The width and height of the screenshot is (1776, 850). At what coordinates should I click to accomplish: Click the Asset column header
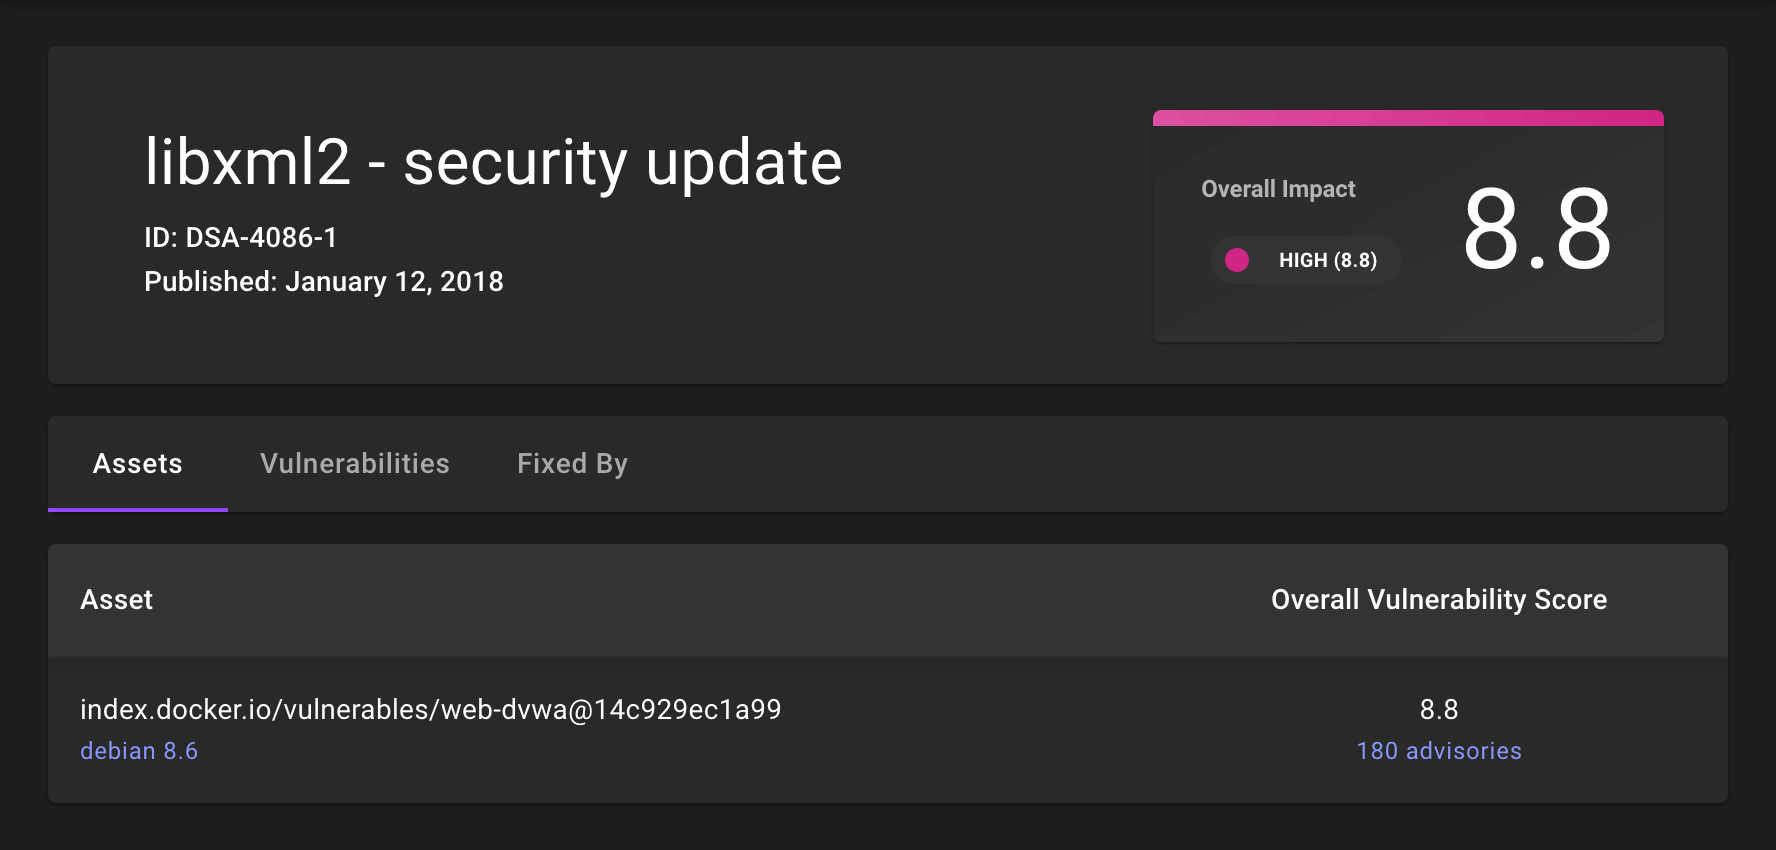click(117, 600)
